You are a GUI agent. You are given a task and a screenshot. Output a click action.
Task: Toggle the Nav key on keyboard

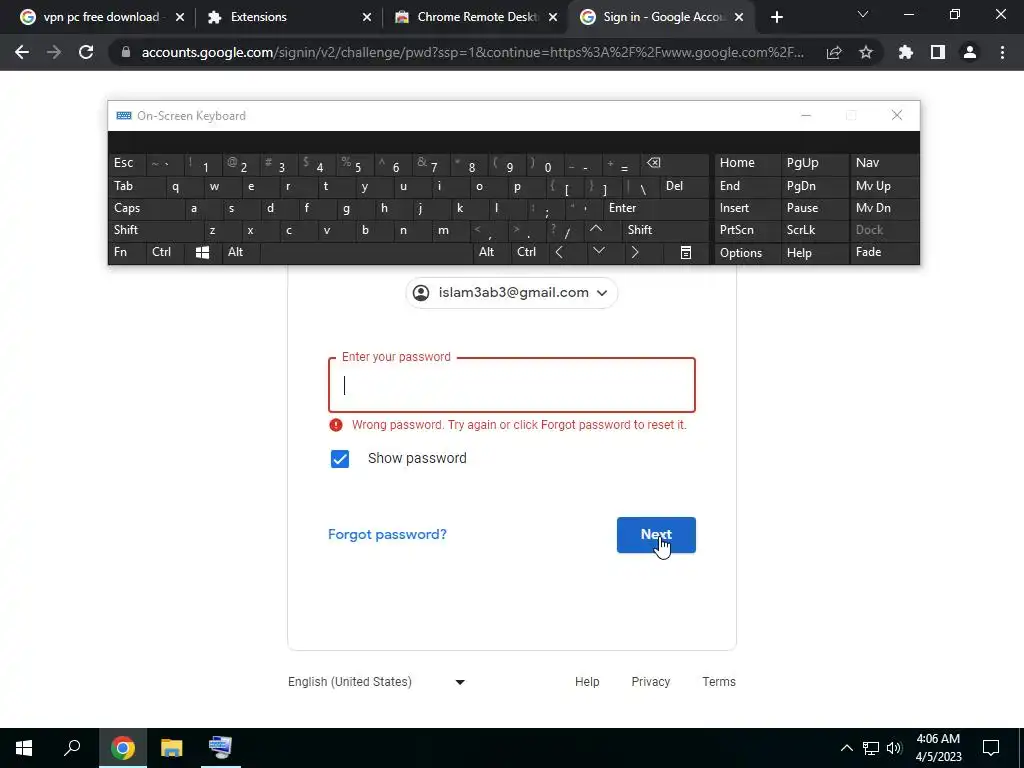[x=884, y=163]
